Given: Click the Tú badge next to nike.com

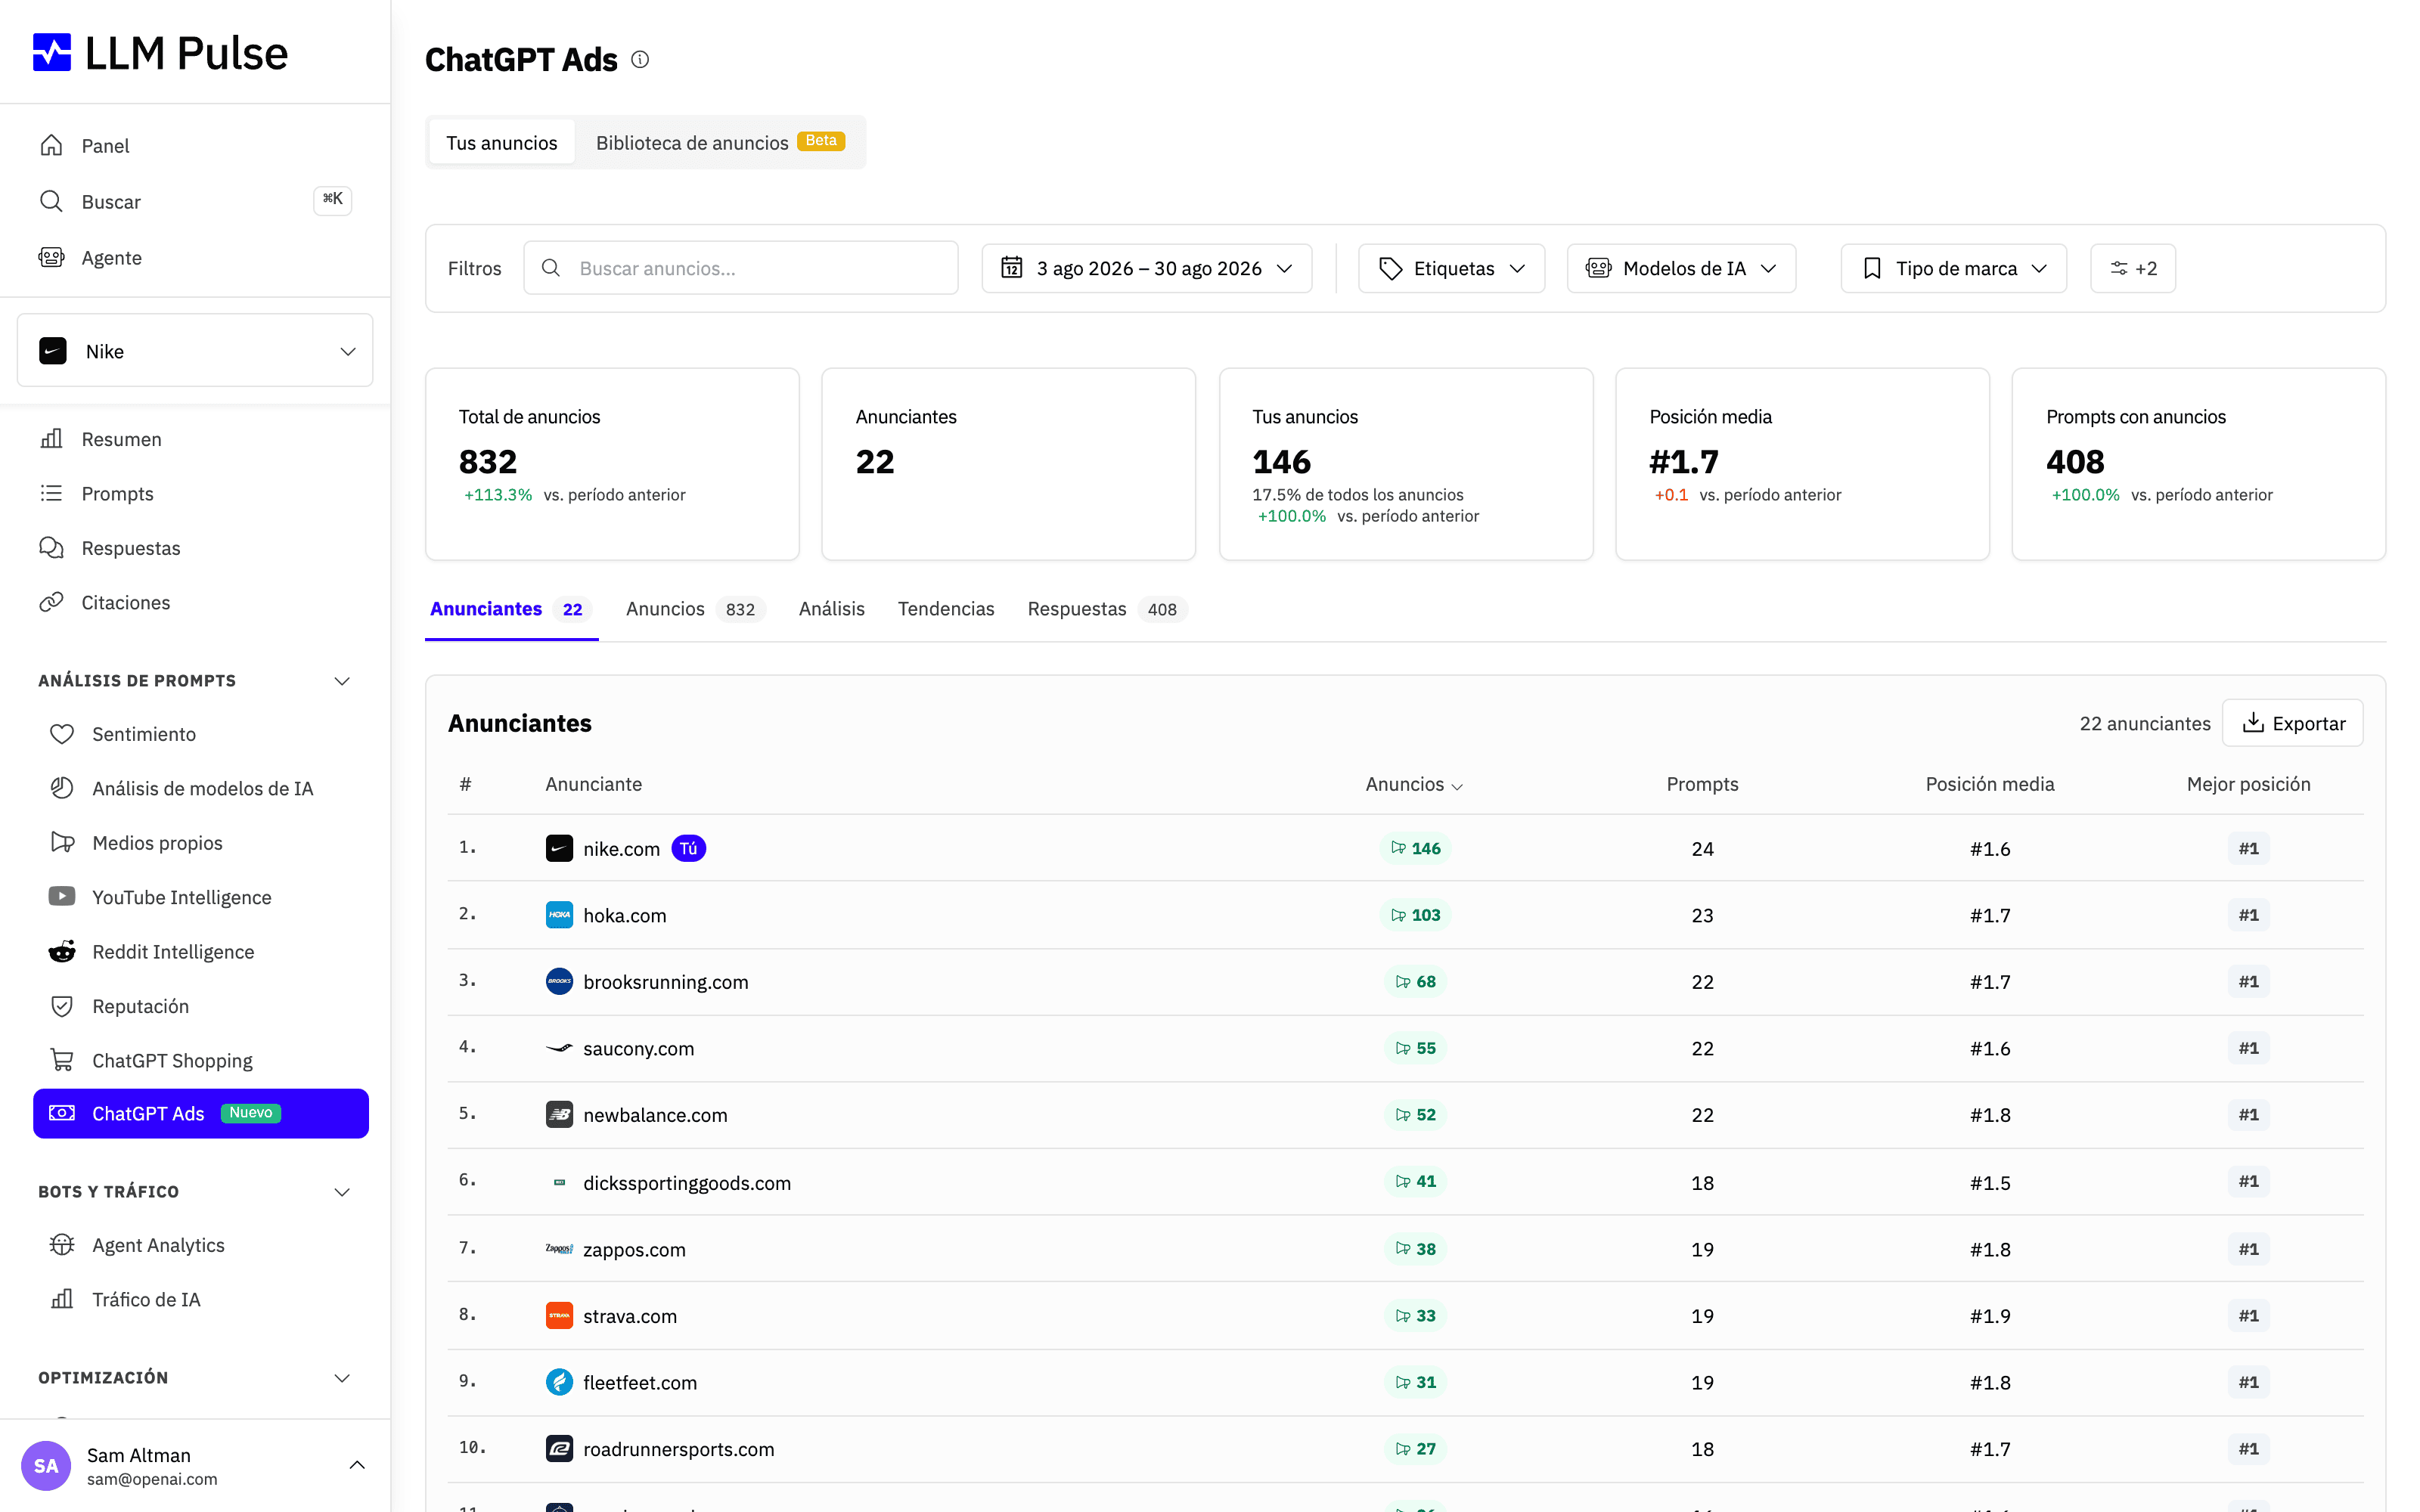Looking at the screenshot, I should (x=688, y=848).
